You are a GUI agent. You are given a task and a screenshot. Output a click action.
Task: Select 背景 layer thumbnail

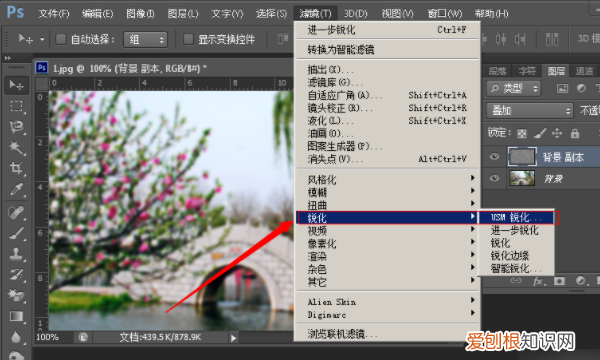[522, 178]
